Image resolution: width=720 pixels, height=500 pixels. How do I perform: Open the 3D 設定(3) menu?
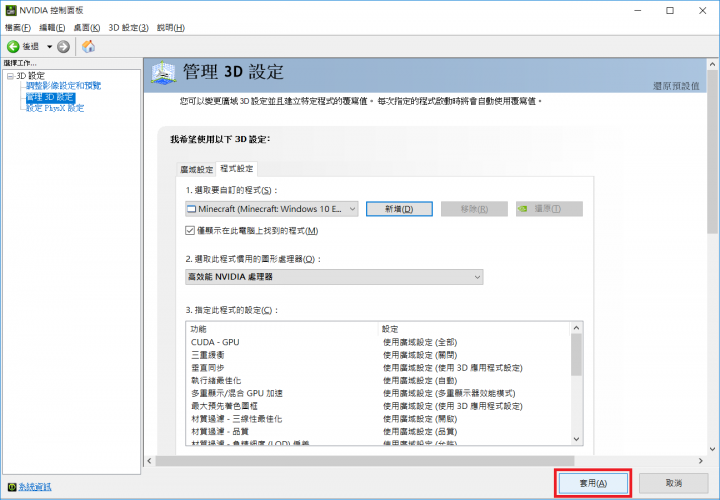point(129,28)
